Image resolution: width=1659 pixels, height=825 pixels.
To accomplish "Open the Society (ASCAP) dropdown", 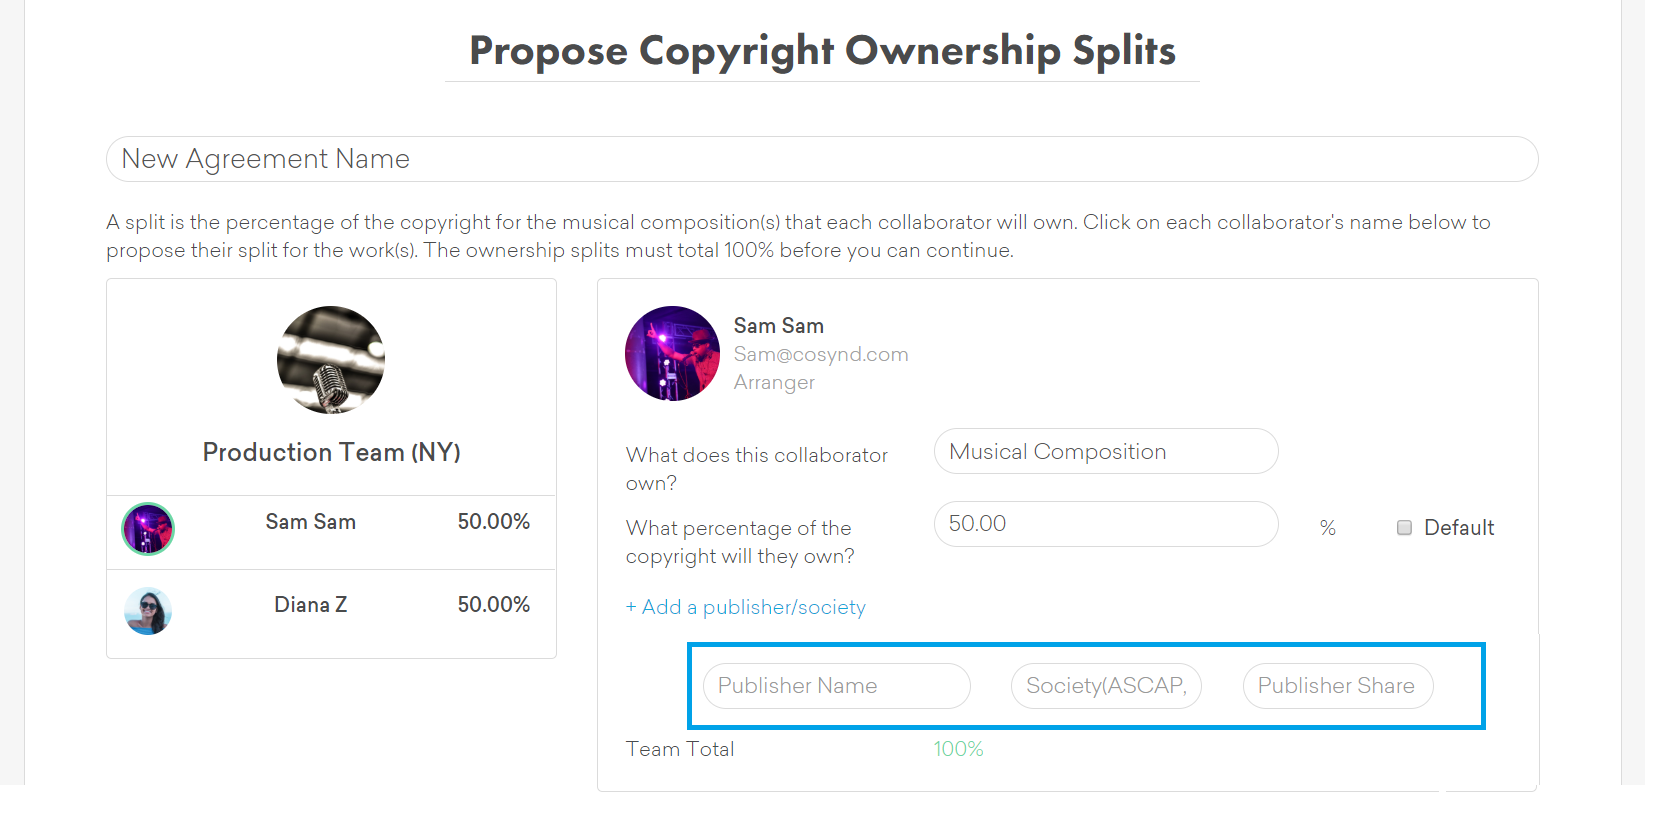I will 1106,686.
